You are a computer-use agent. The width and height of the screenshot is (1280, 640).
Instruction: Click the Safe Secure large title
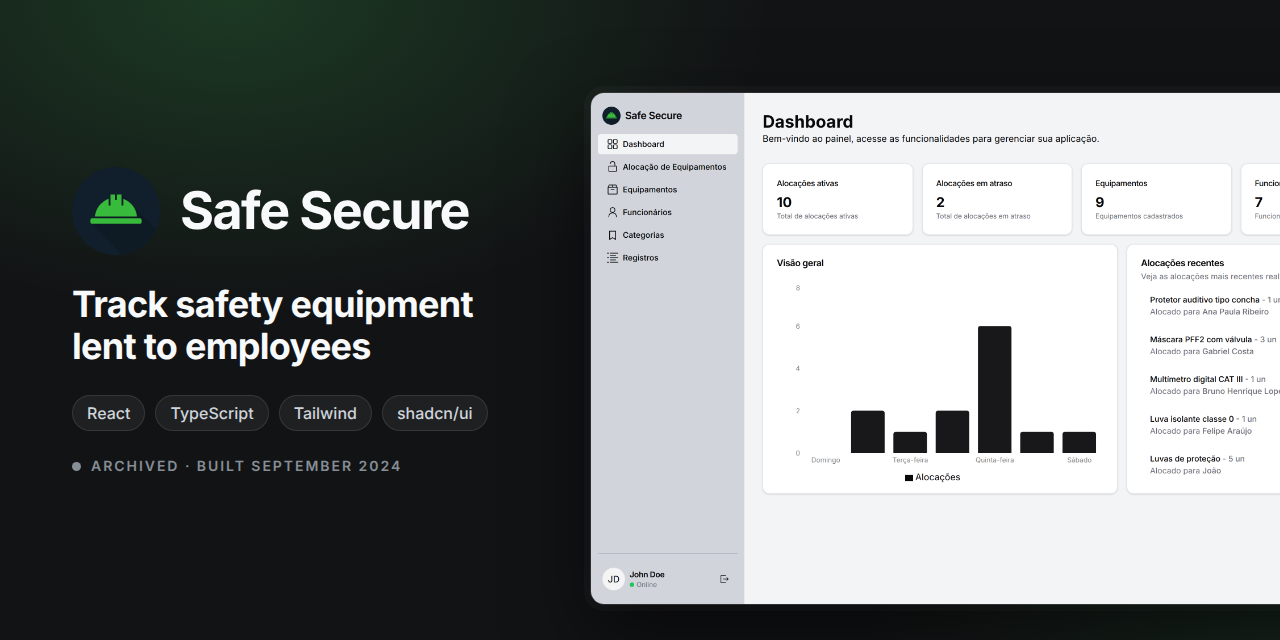(x=325, y=211)
